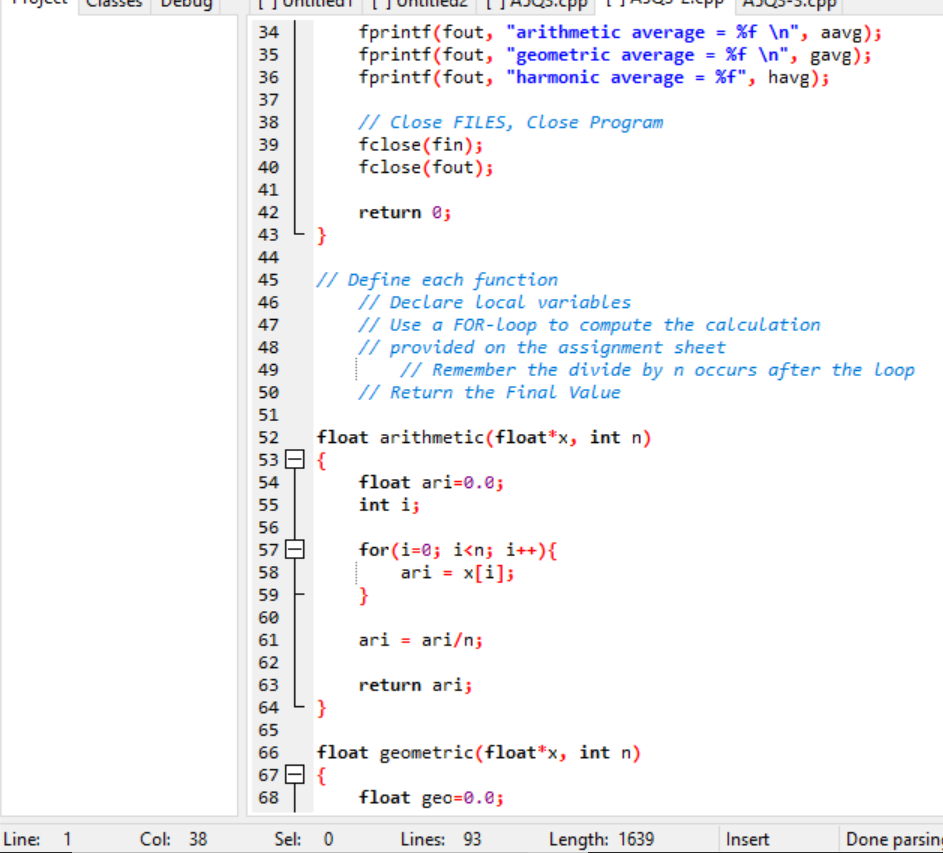Screen dimensions: 943x853
Task: Click the closing brace on line 64
Action: click(322, 708)
